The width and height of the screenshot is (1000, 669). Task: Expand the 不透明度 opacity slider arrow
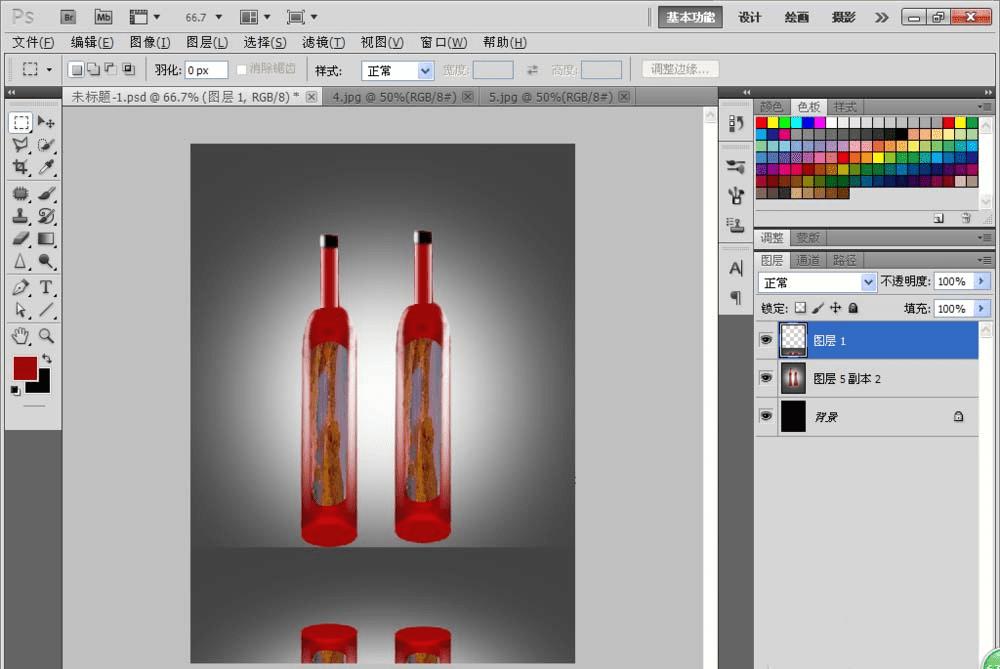[981, 282]
